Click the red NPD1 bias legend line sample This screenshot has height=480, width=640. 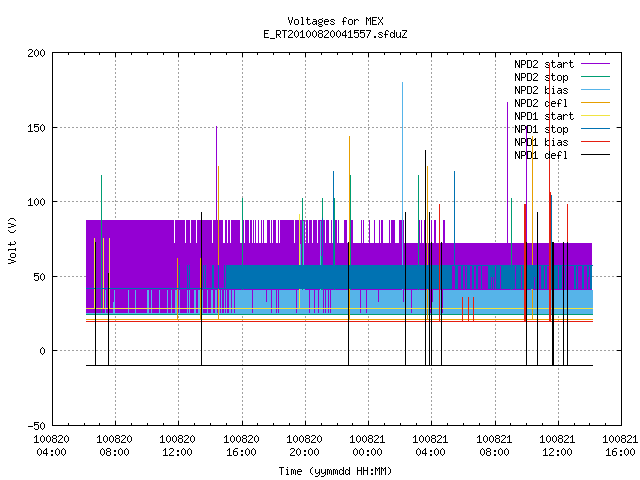coord(595,142)
